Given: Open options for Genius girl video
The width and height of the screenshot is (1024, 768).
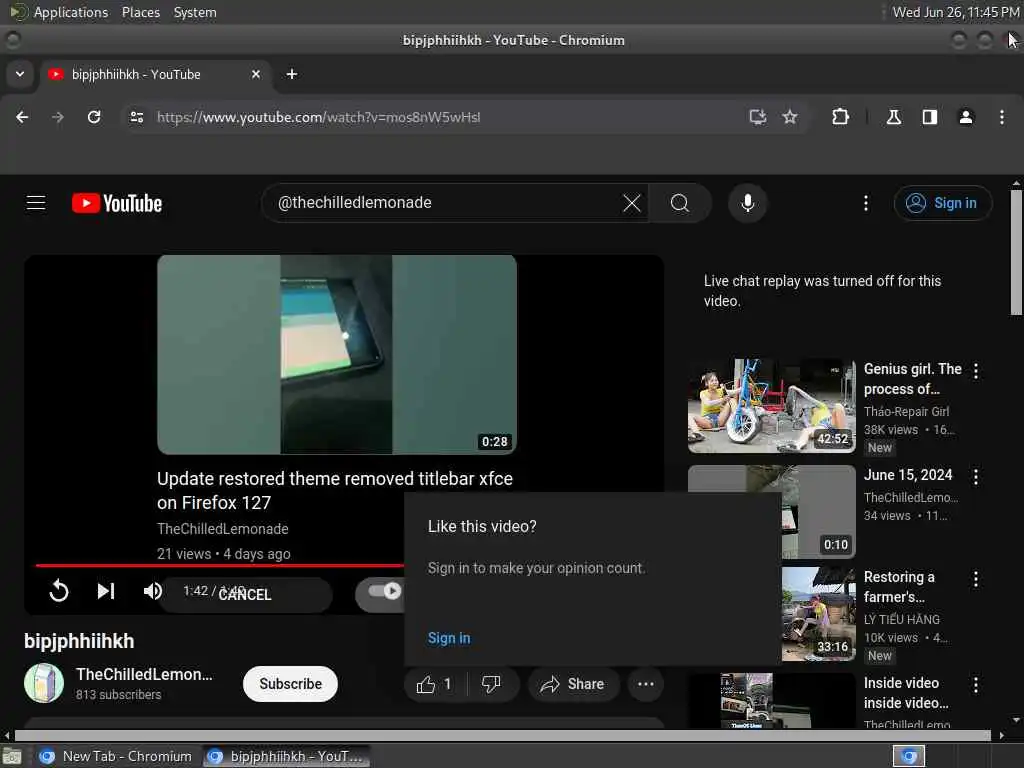Looking at the screenshot, I should [x=976, y=371].
